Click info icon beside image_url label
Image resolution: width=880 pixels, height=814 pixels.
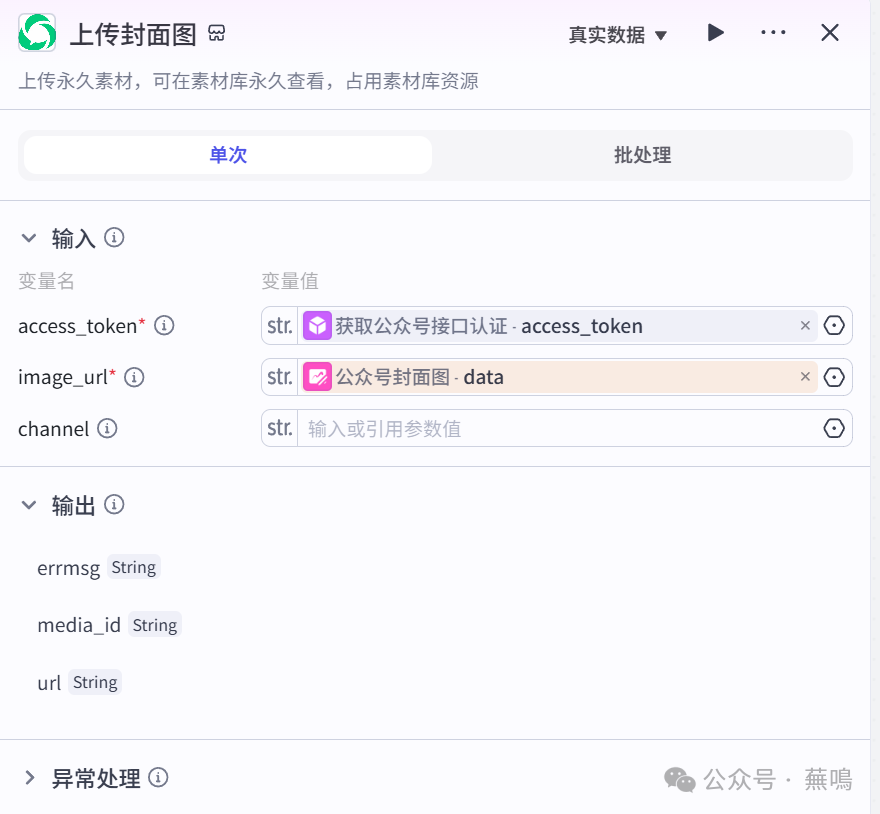pyautogui.click(x=134, y=377)
